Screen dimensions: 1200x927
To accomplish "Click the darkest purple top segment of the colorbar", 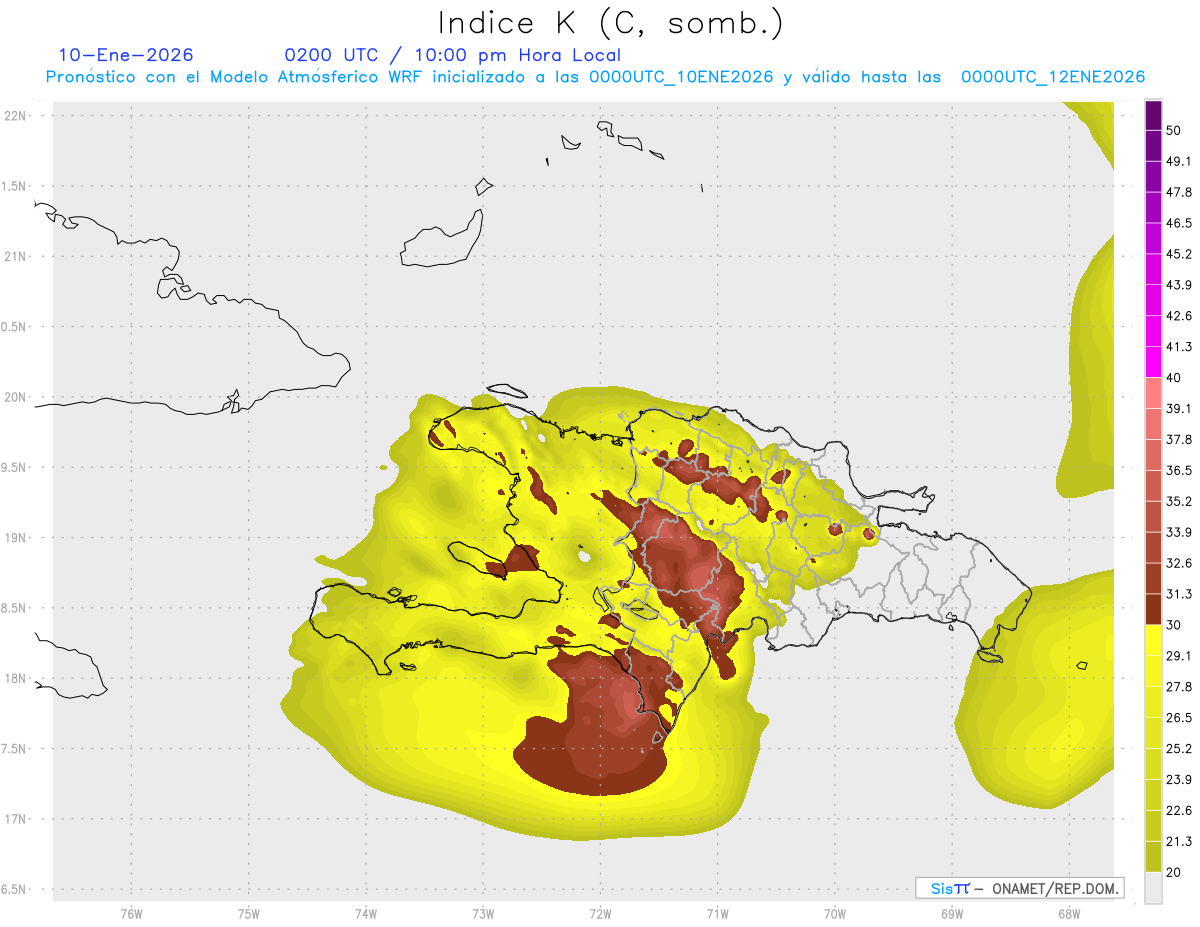I will (x=1153, y=116).
